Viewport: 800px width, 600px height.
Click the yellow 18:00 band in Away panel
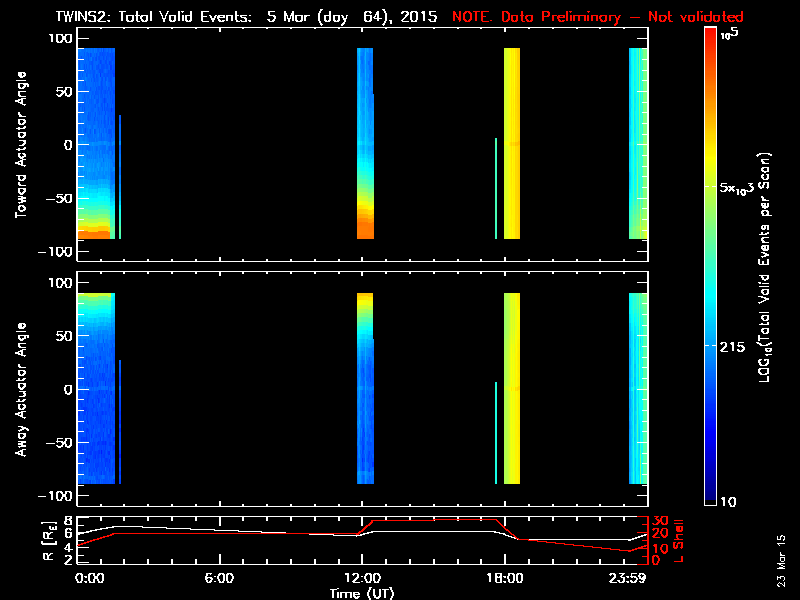point(512,390)
